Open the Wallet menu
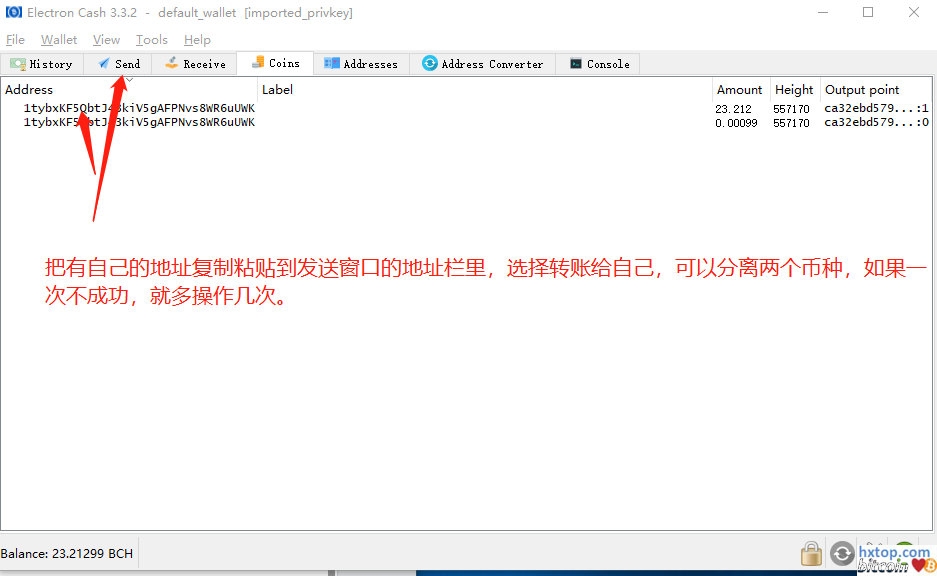This screenshot has height=576, width=937. [x=59, y=40]
